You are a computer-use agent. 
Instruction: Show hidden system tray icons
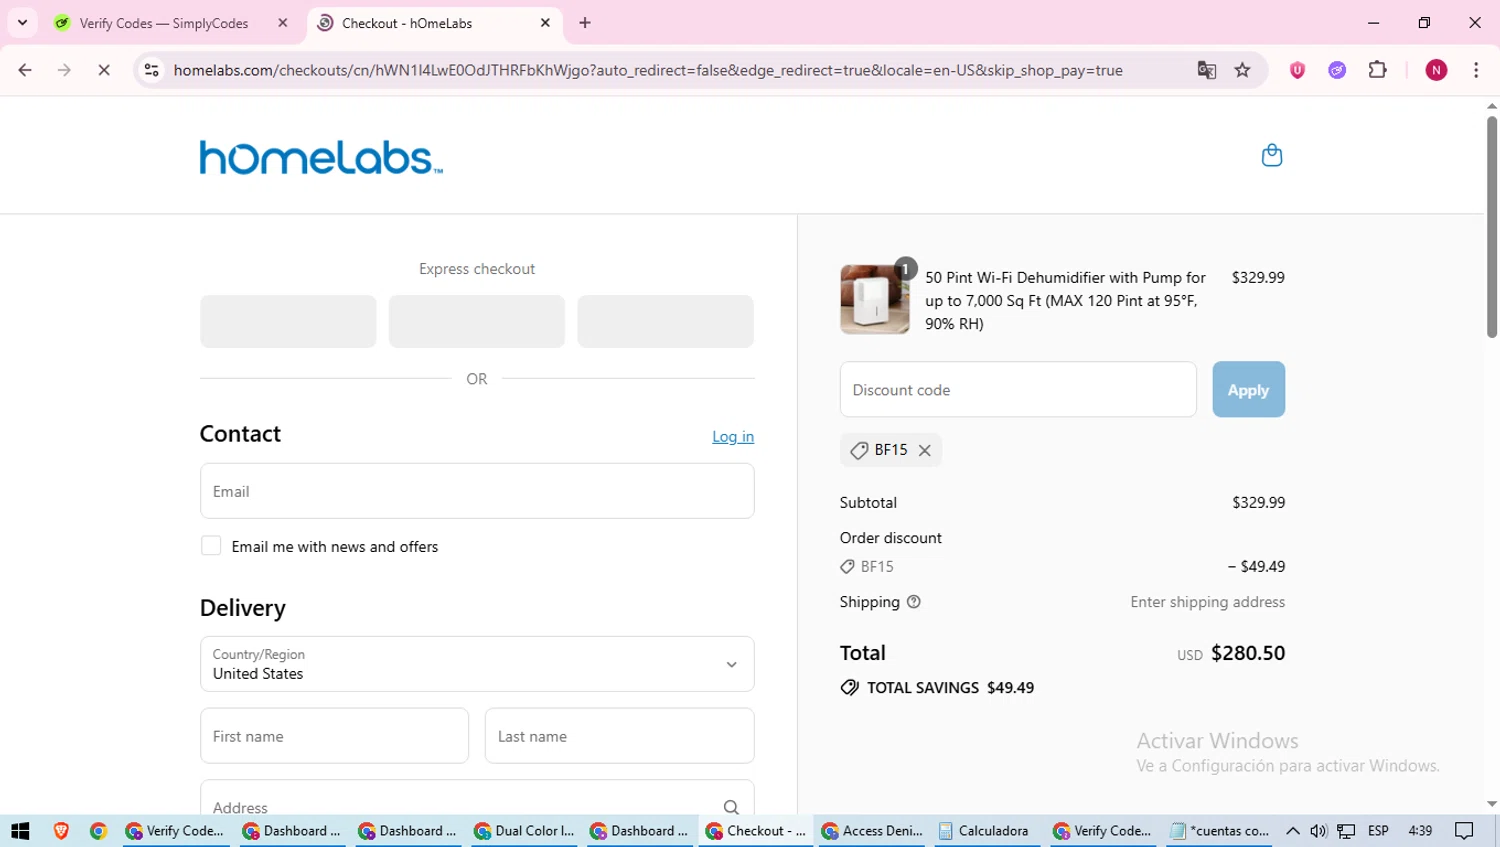pos(1293,831)
